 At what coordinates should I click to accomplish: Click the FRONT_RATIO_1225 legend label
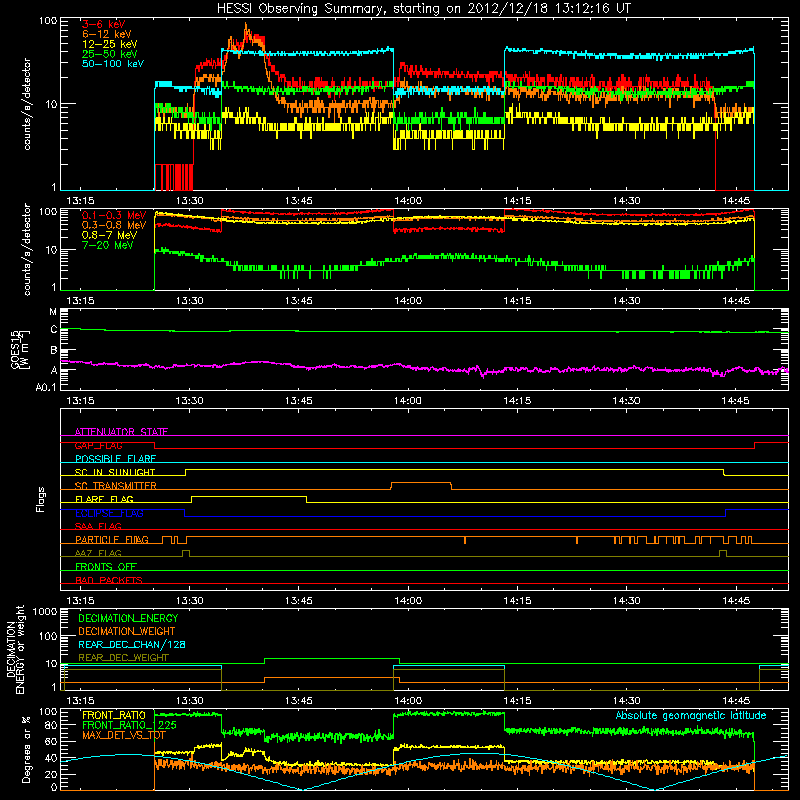[x=130, y=725]
